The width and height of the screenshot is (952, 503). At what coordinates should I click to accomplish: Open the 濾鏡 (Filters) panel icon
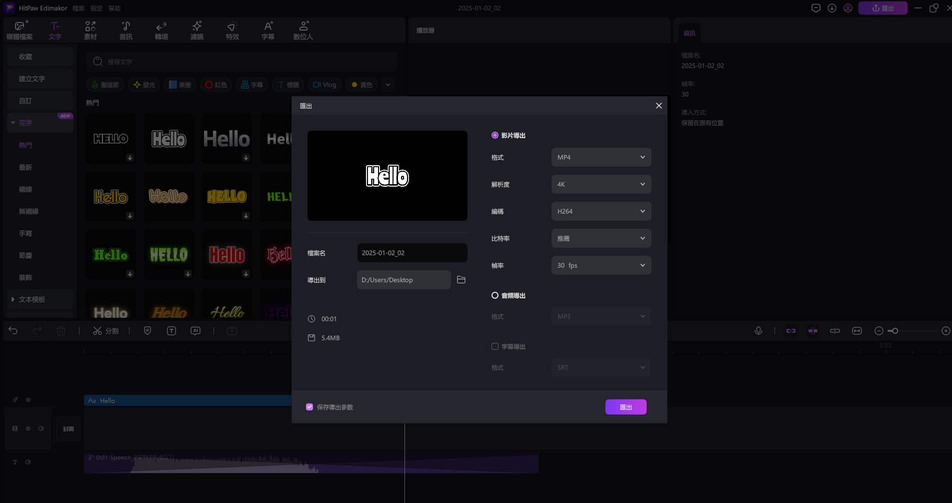[197, 30]
